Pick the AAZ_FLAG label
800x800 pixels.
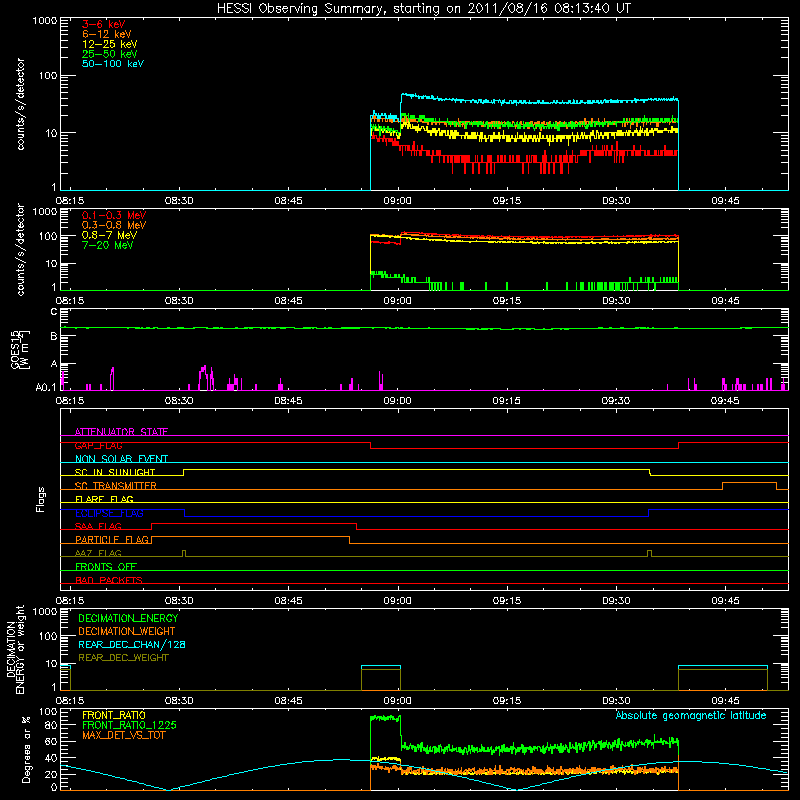pos(98,553)
